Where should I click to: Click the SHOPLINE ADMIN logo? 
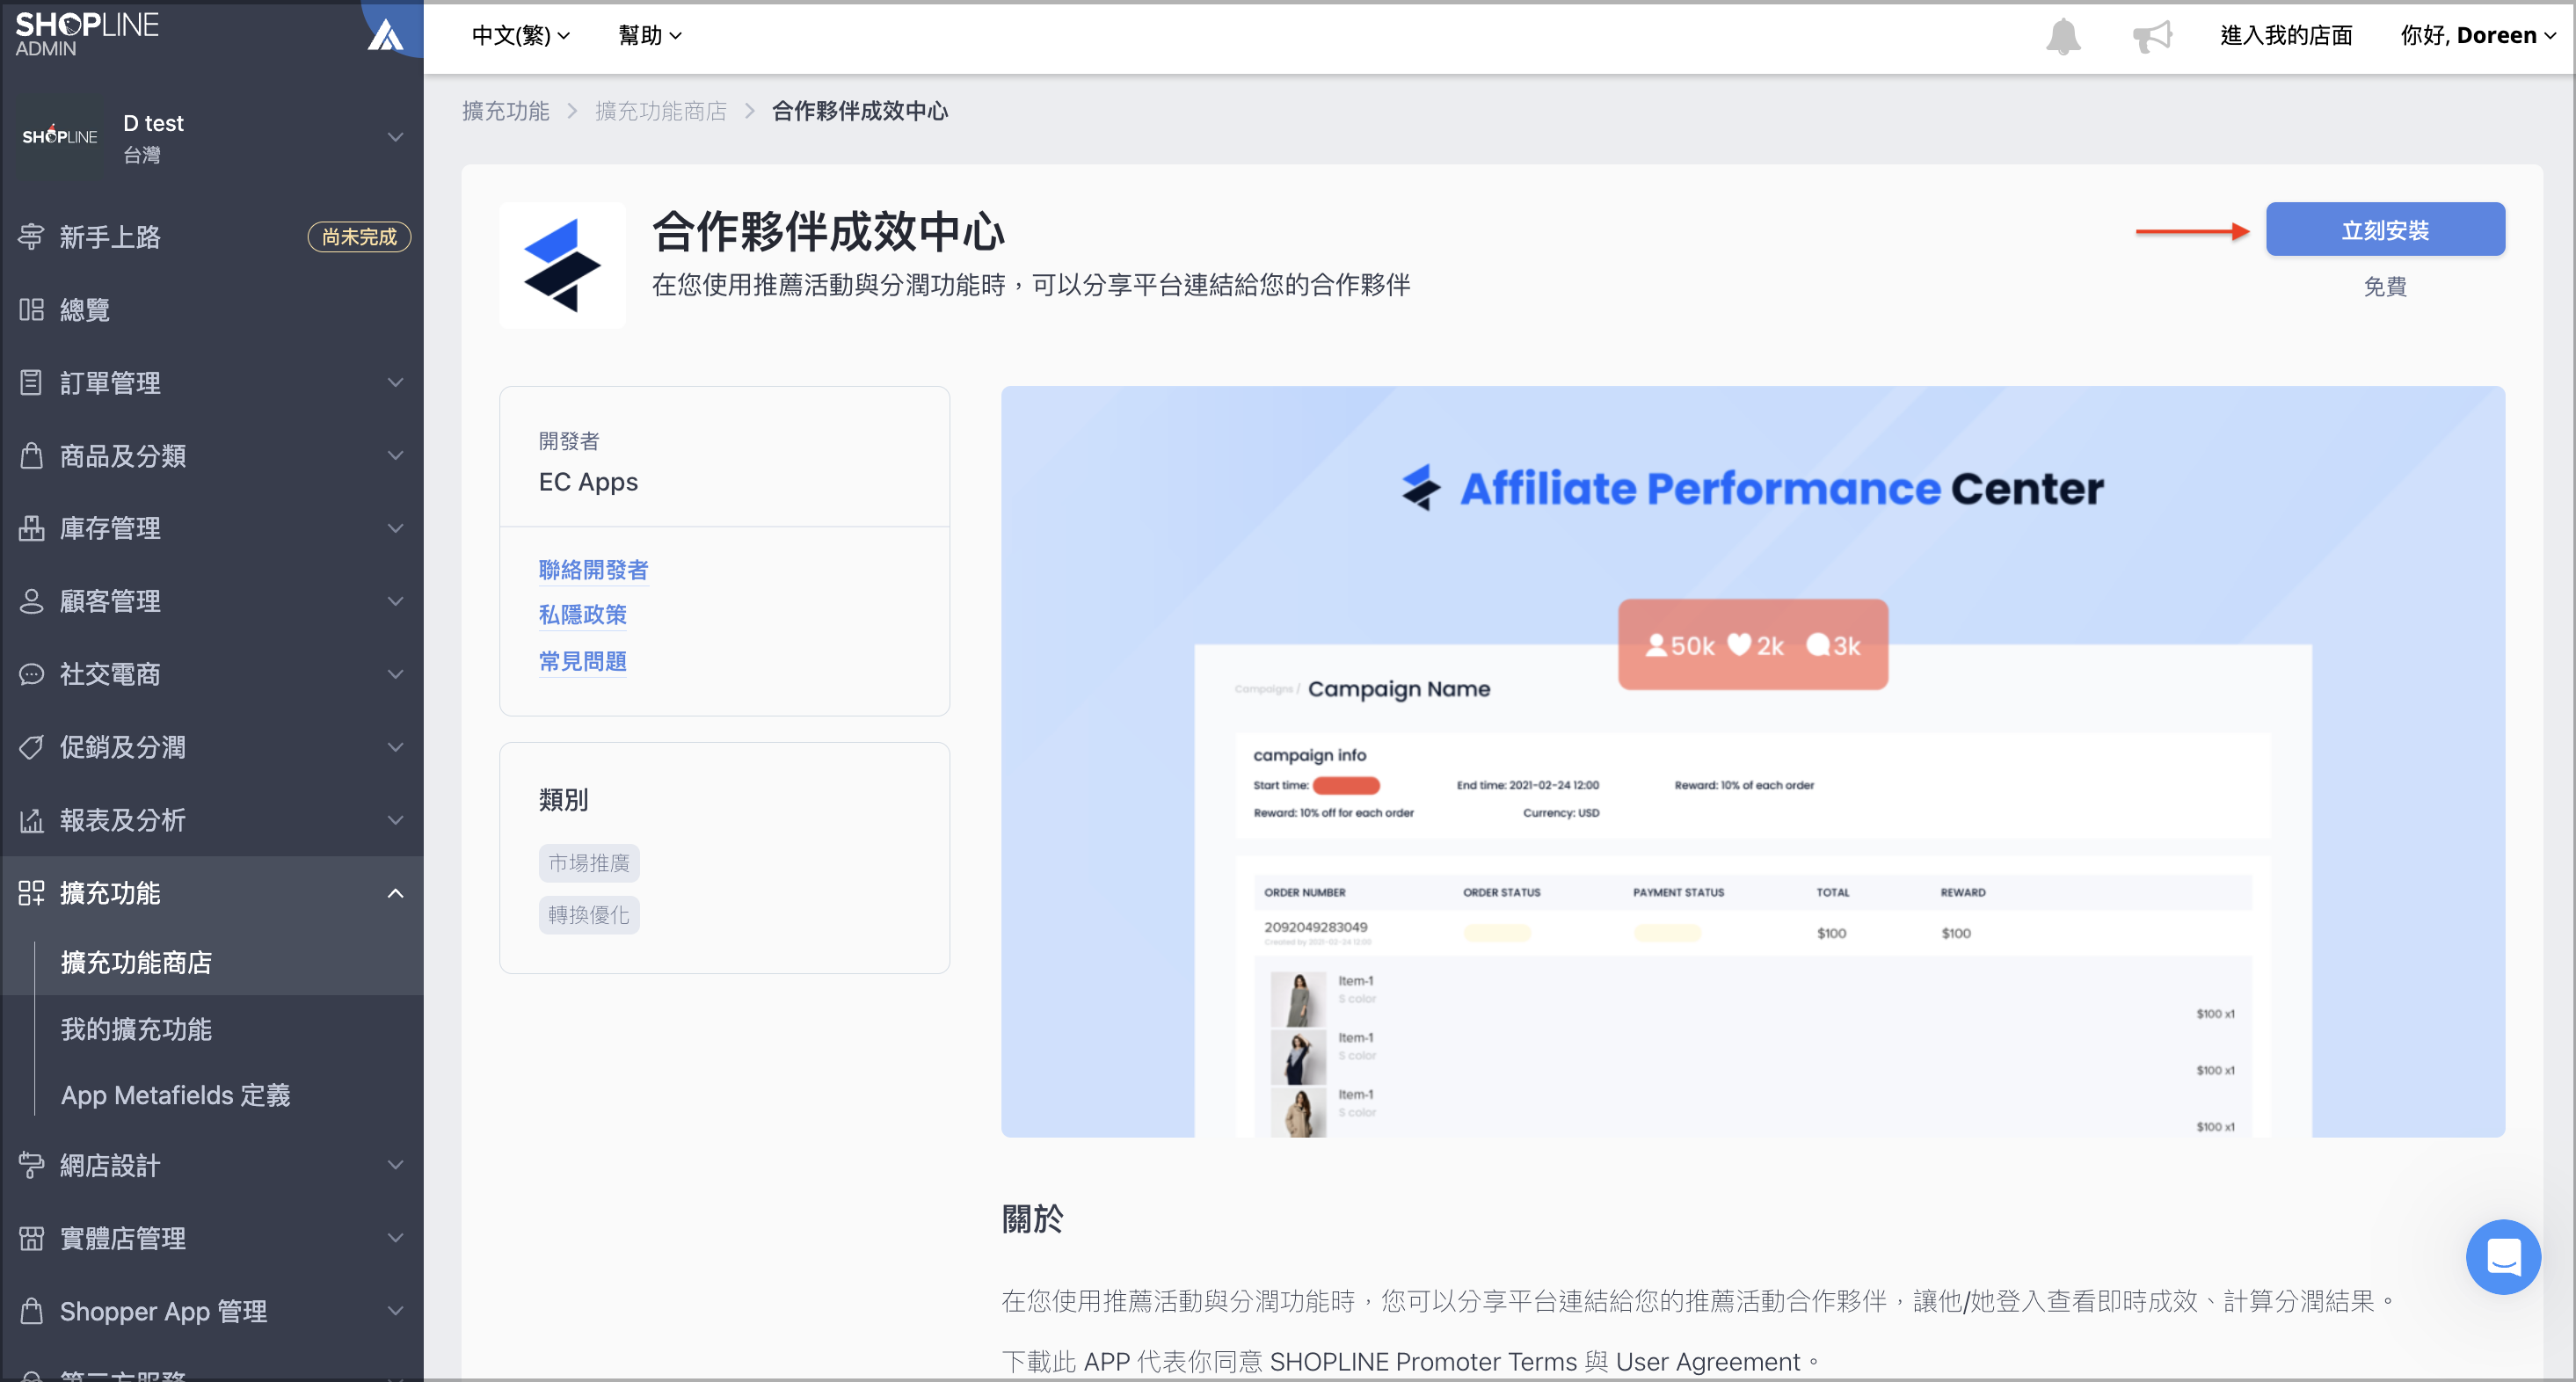click(x=87, y=33)
